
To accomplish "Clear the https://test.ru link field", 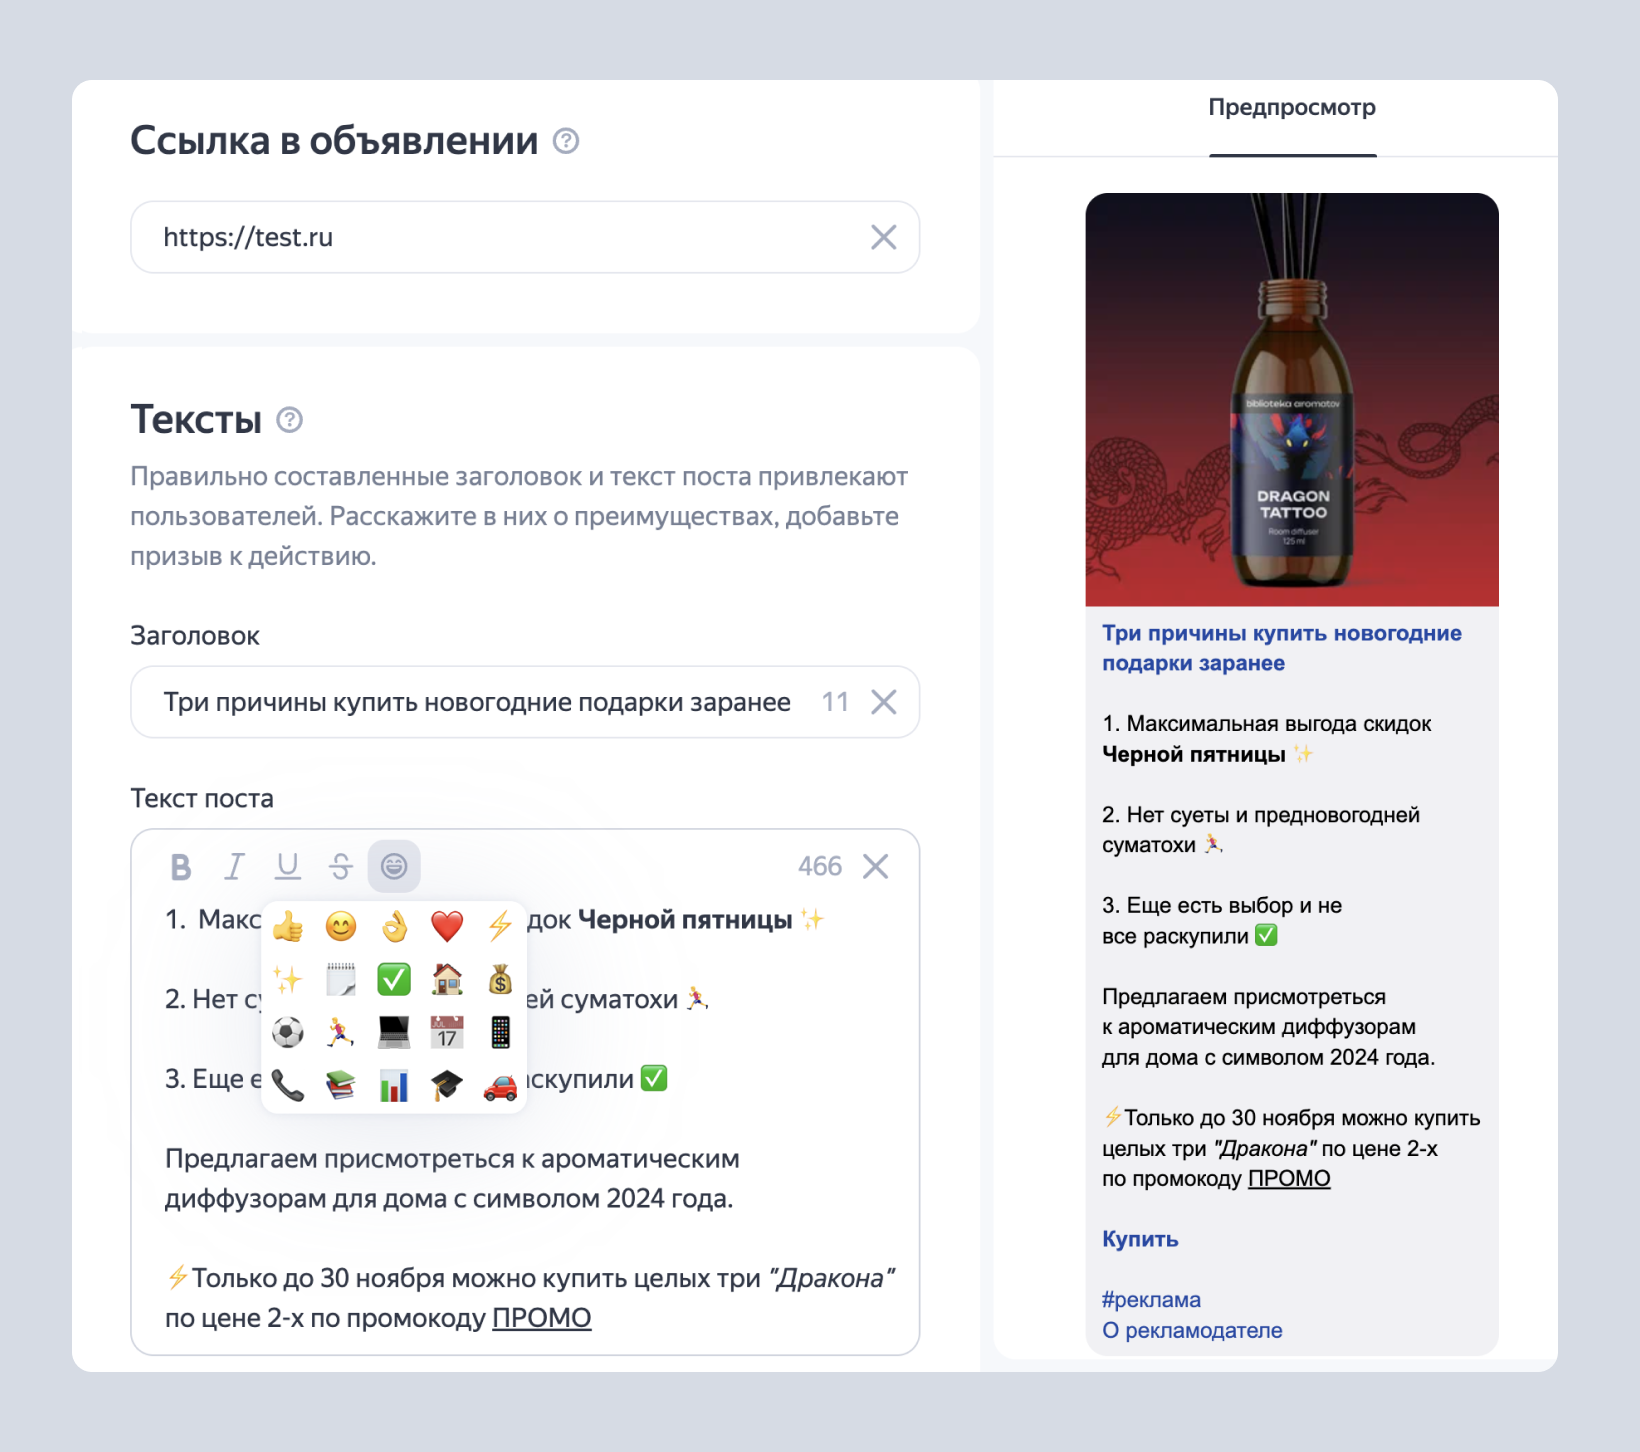I will (x=883, y=237).
